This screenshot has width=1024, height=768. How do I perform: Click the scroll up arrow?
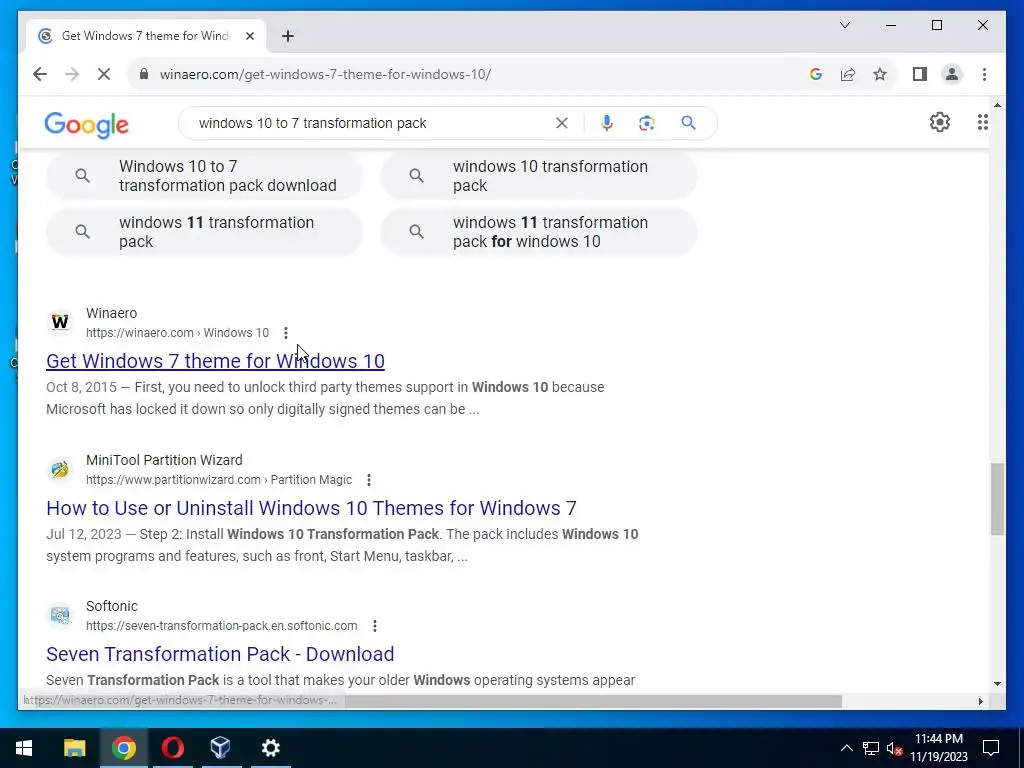(997, 104)
